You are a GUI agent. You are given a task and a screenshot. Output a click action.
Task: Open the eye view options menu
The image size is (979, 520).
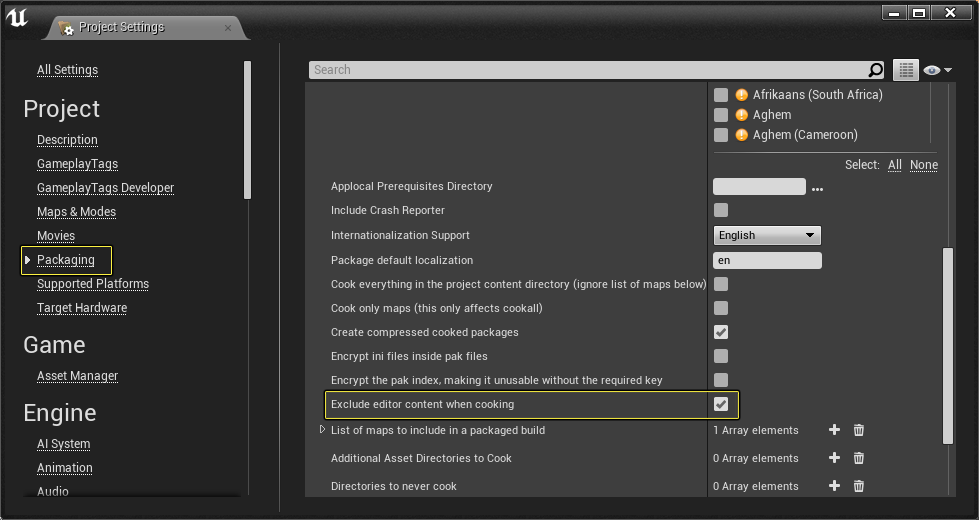[x=937, y=70]
